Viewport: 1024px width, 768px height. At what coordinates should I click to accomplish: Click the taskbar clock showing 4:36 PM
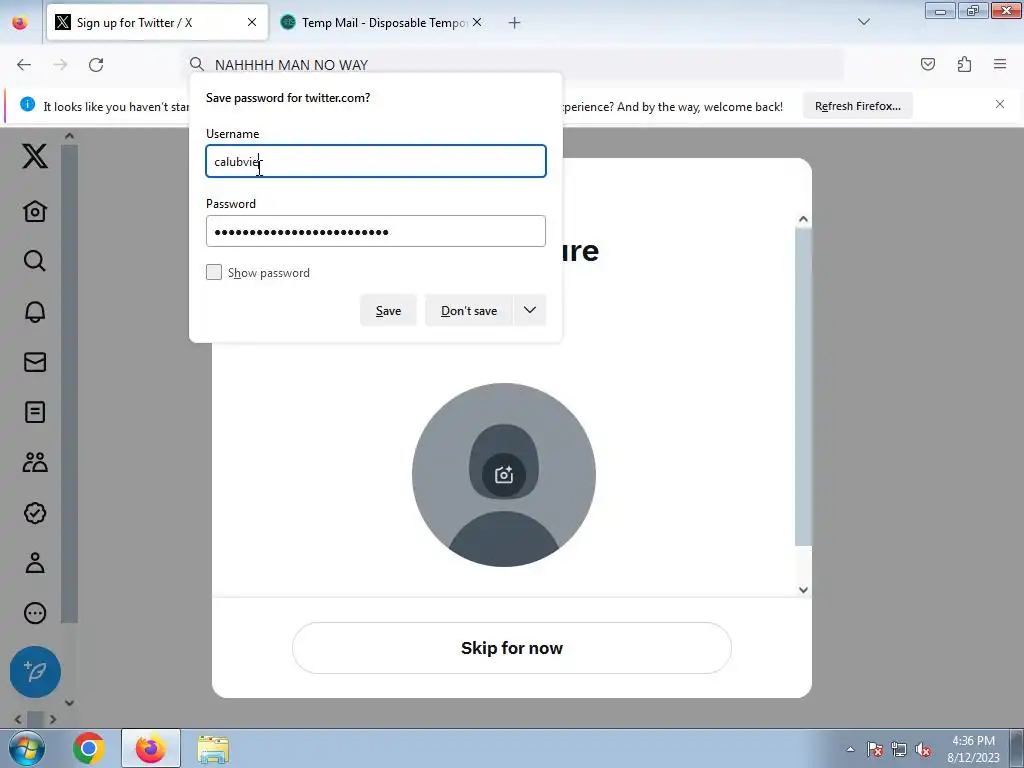point(973,749)
